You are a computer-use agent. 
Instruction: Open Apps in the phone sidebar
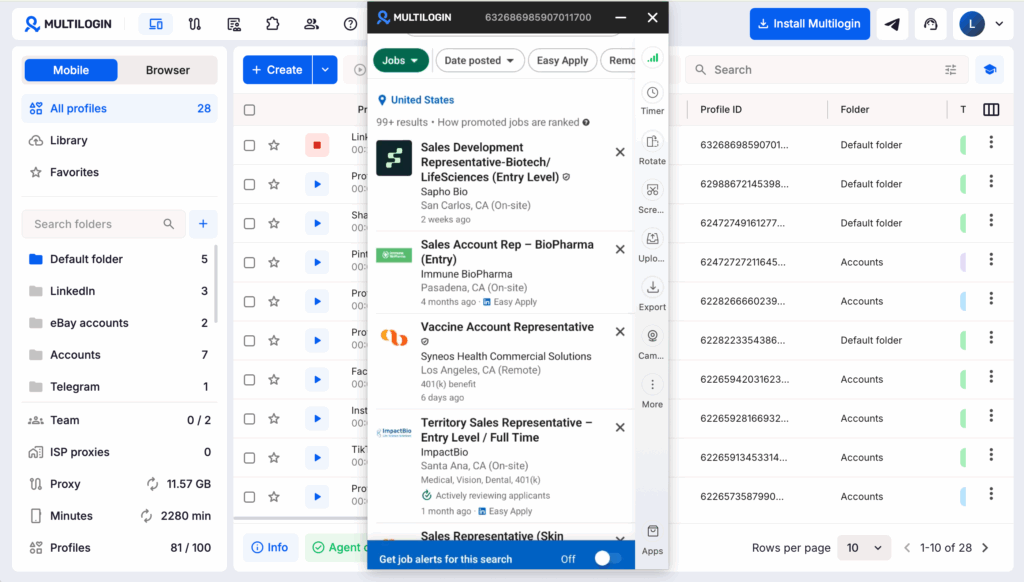(x=652, y=540)
